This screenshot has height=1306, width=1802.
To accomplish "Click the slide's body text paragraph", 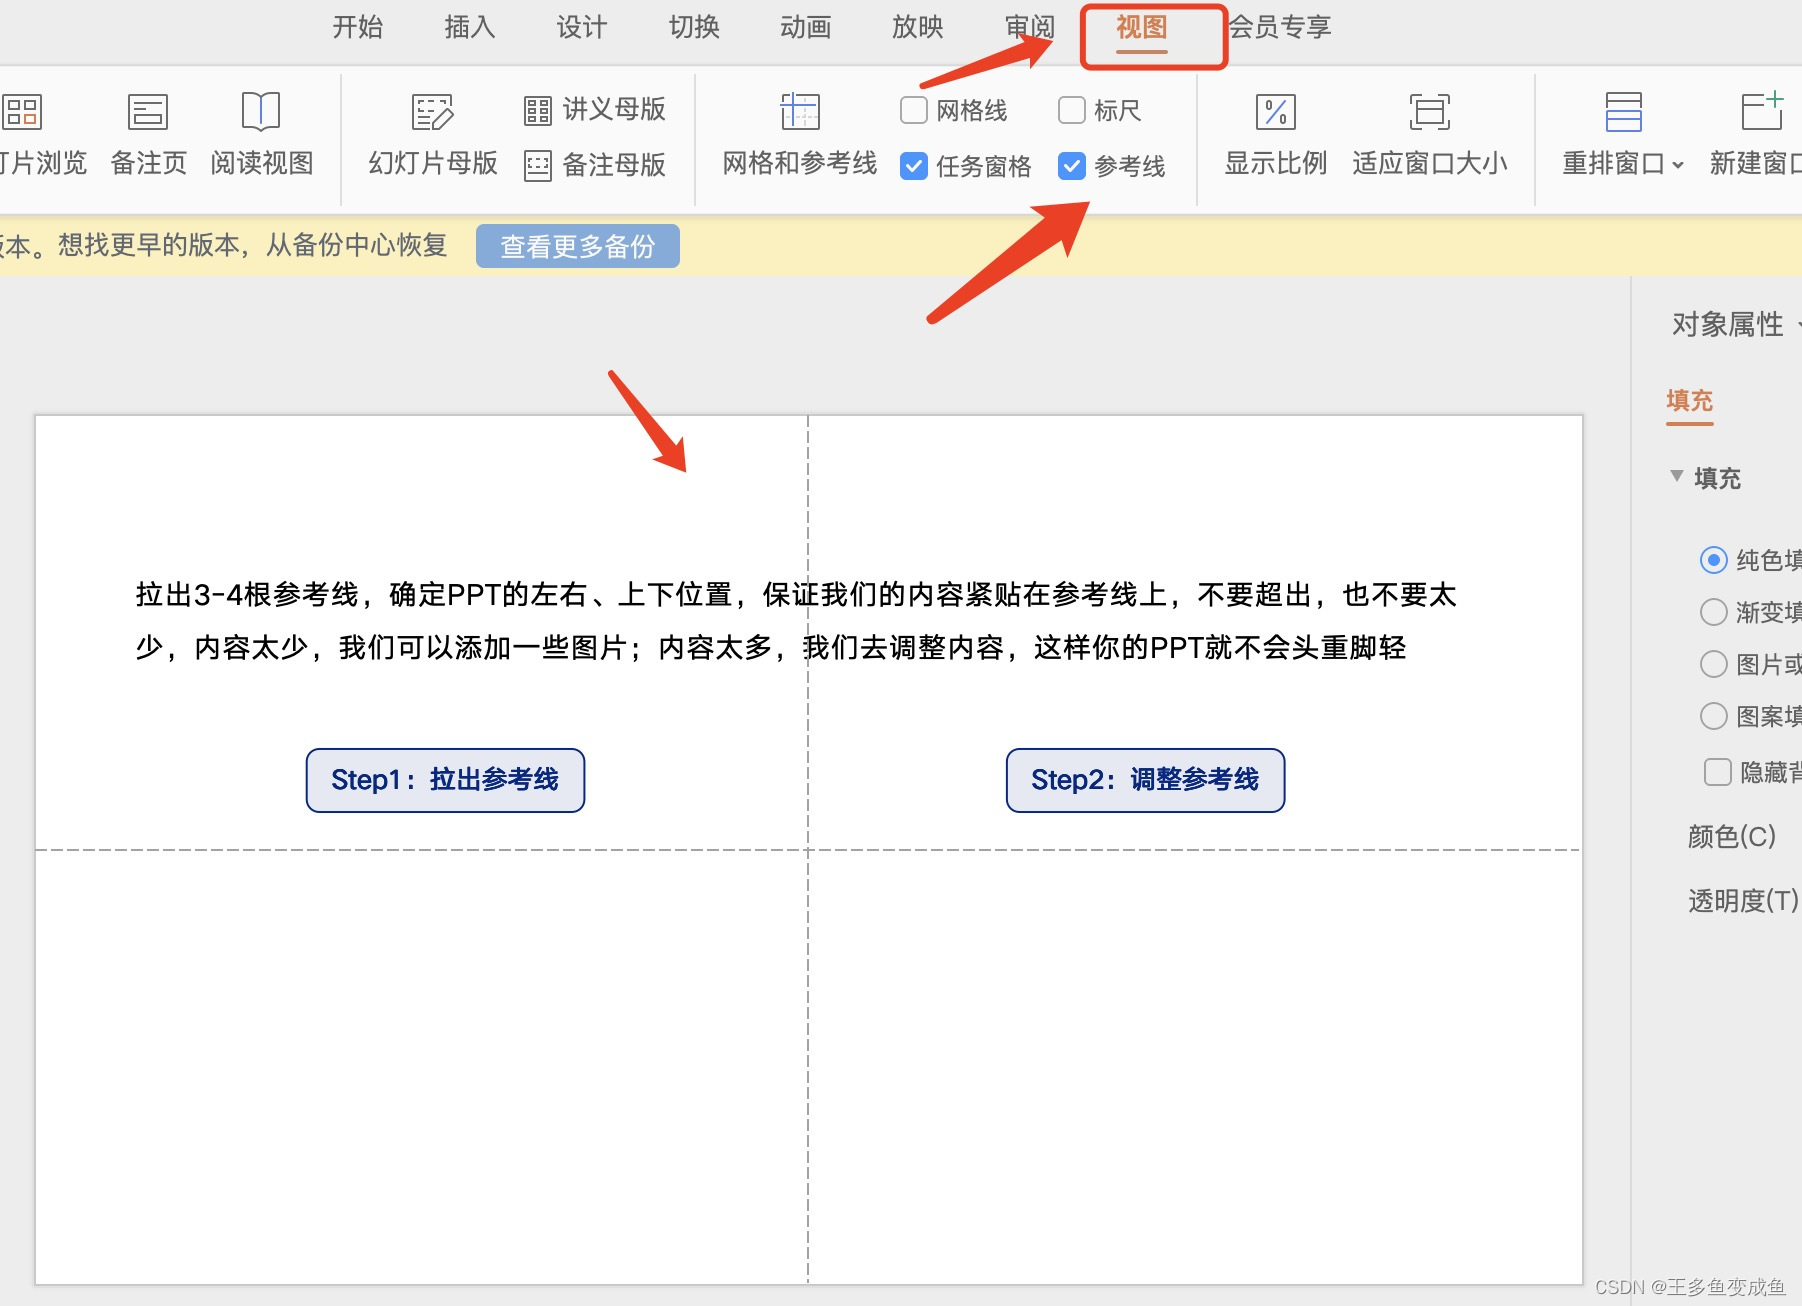I will (796, 621).
